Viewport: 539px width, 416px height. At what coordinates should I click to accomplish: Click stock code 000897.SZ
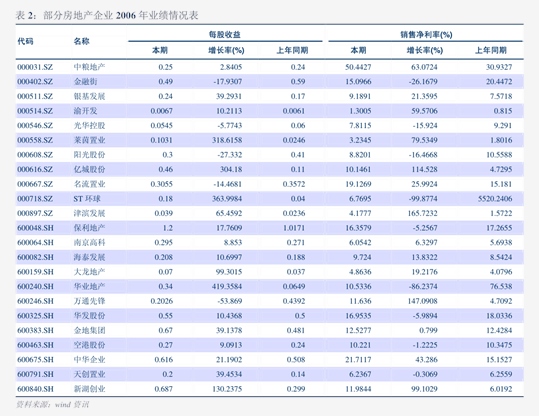click(35, 213)
